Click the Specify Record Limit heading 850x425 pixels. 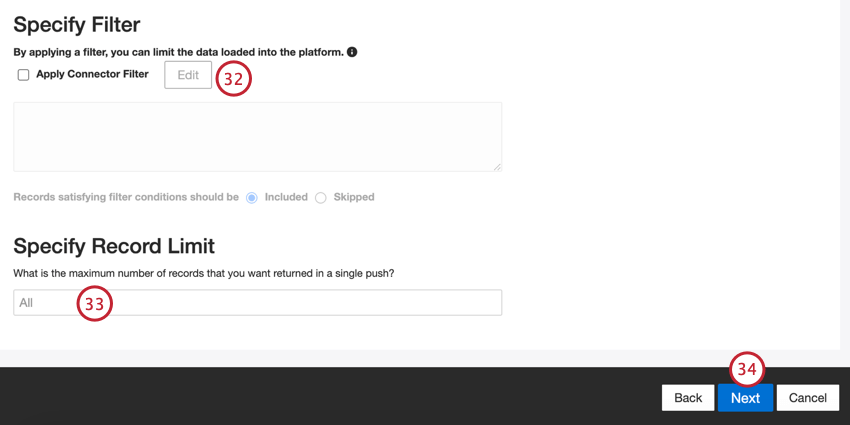point(114,246)
